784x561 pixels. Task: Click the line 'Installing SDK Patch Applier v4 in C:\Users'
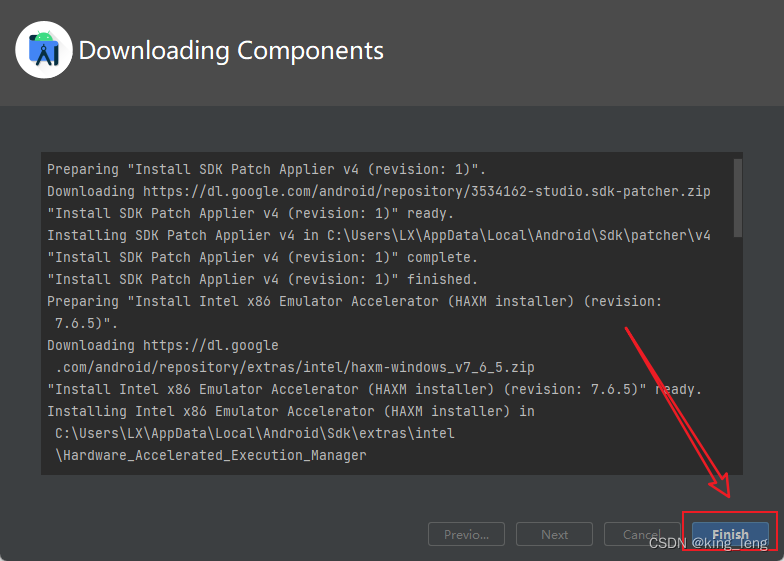point(378,236)
